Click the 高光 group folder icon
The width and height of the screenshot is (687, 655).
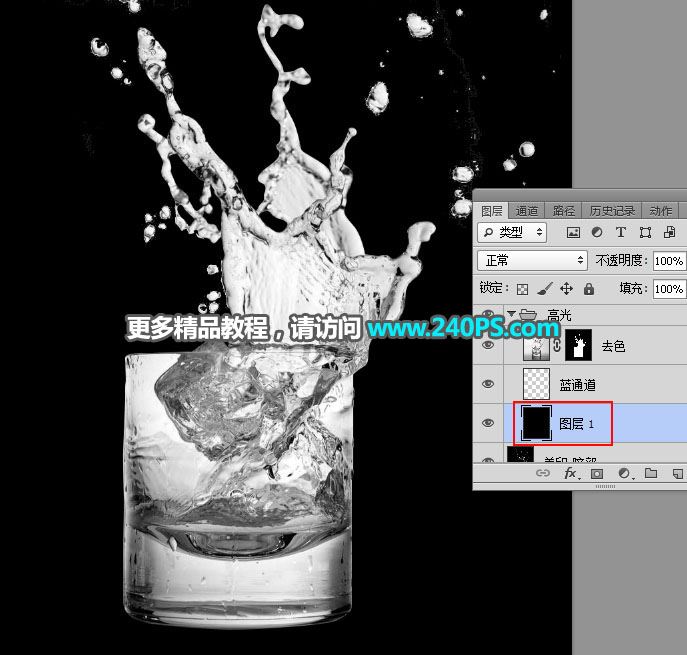pos(528,315)
